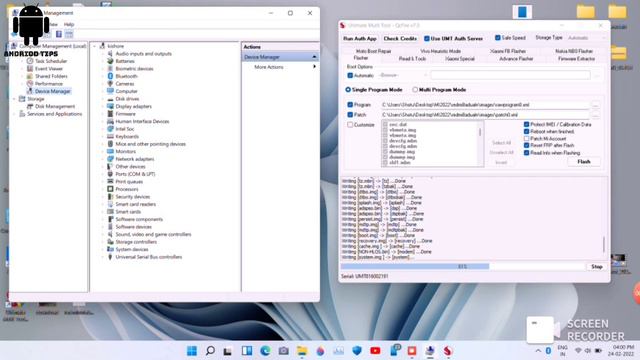Viewport: 640px width, 360px height.
Task: Open YouTube icon on the taskbar
Action: tap(375, 351)
